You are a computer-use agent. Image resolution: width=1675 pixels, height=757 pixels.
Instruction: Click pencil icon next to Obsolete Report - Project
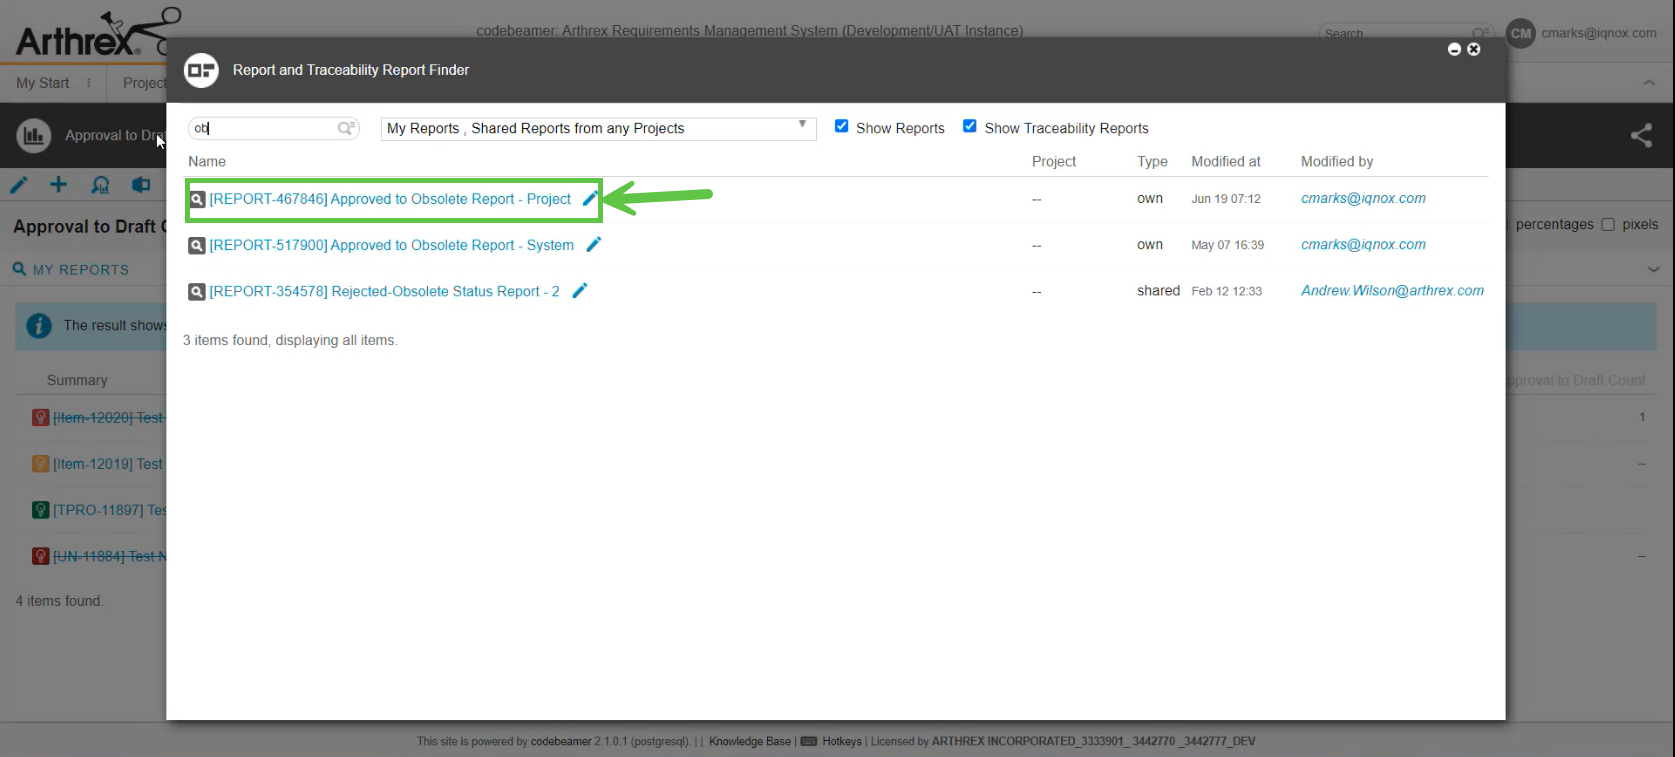coord(590,198)
